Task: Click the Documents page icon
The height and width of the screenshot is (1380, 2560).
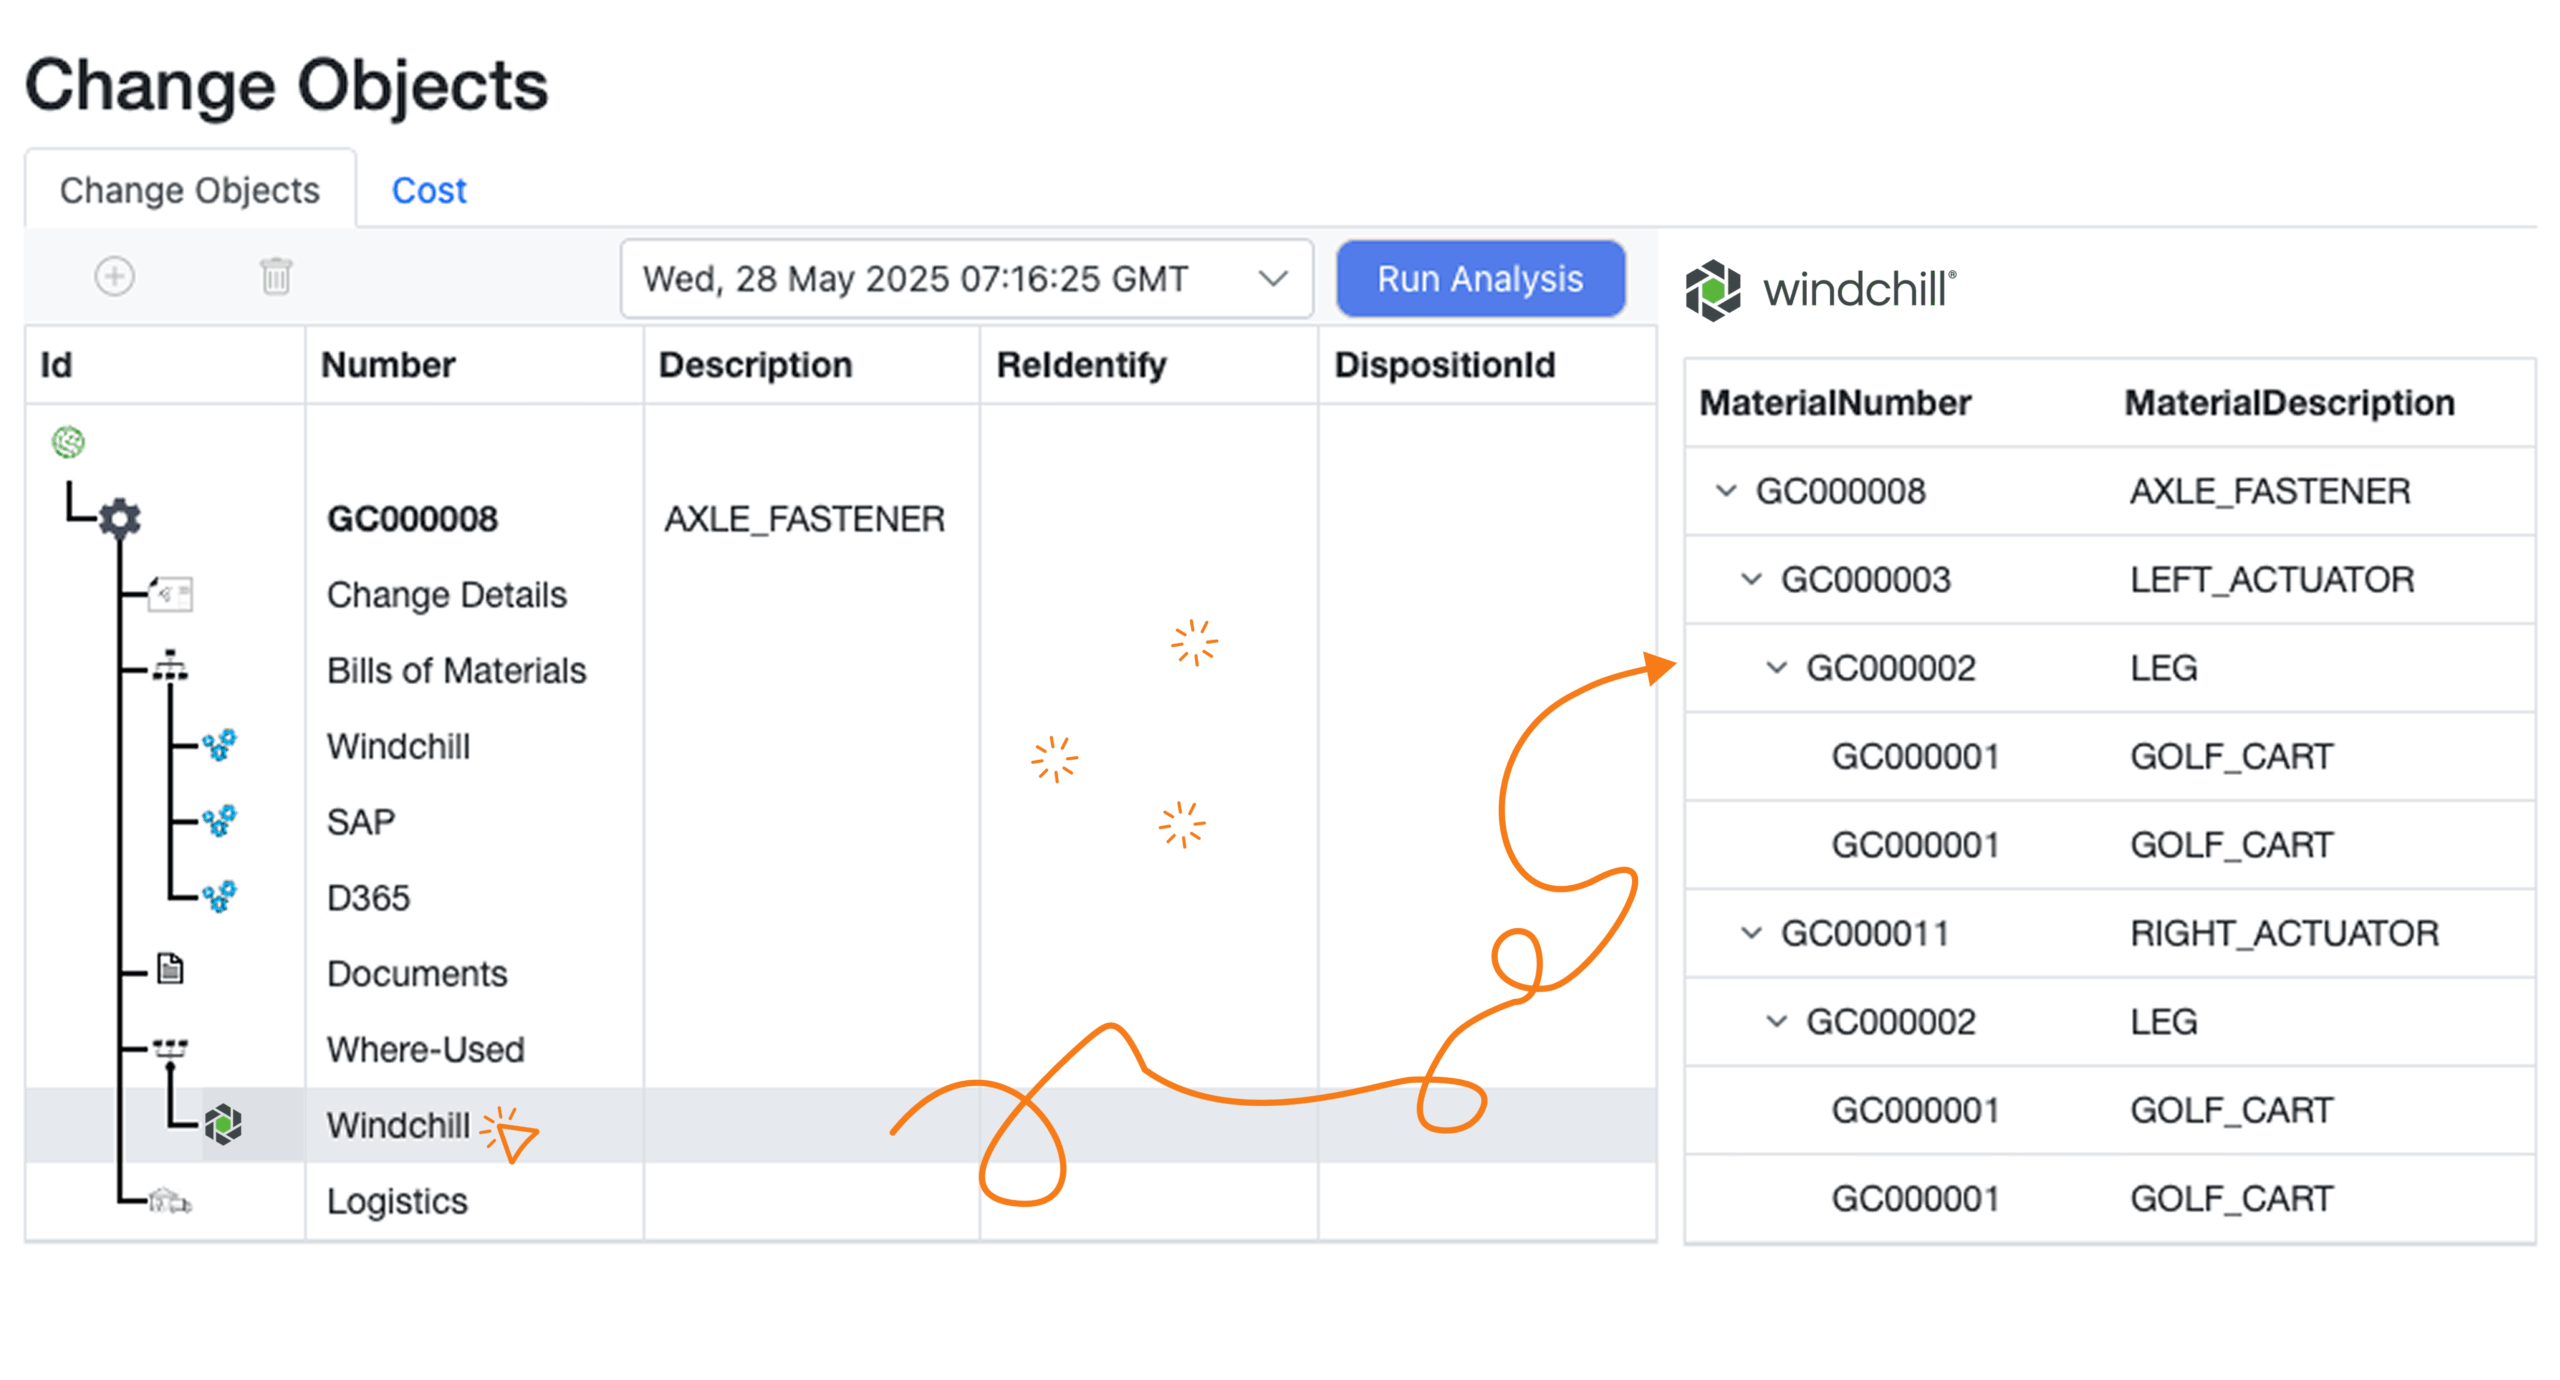Action: pos(170,970)
